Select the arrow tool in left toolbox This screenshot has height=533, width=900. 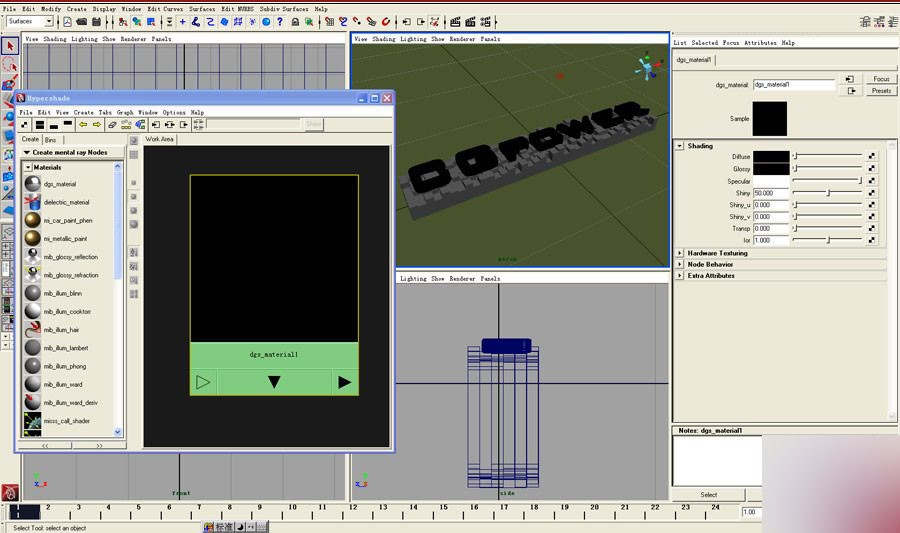point(10,45)
